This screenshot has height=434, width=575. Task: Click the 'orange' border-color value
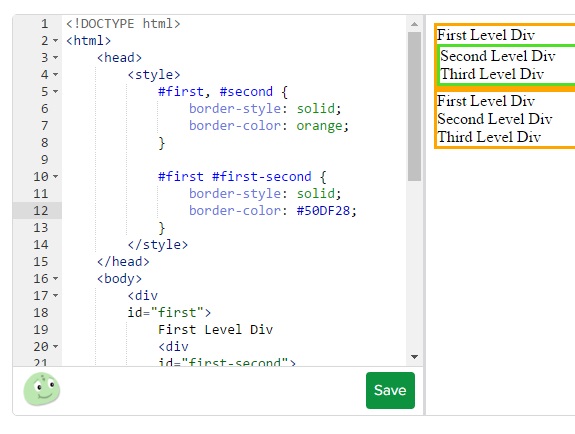point(319,126)
